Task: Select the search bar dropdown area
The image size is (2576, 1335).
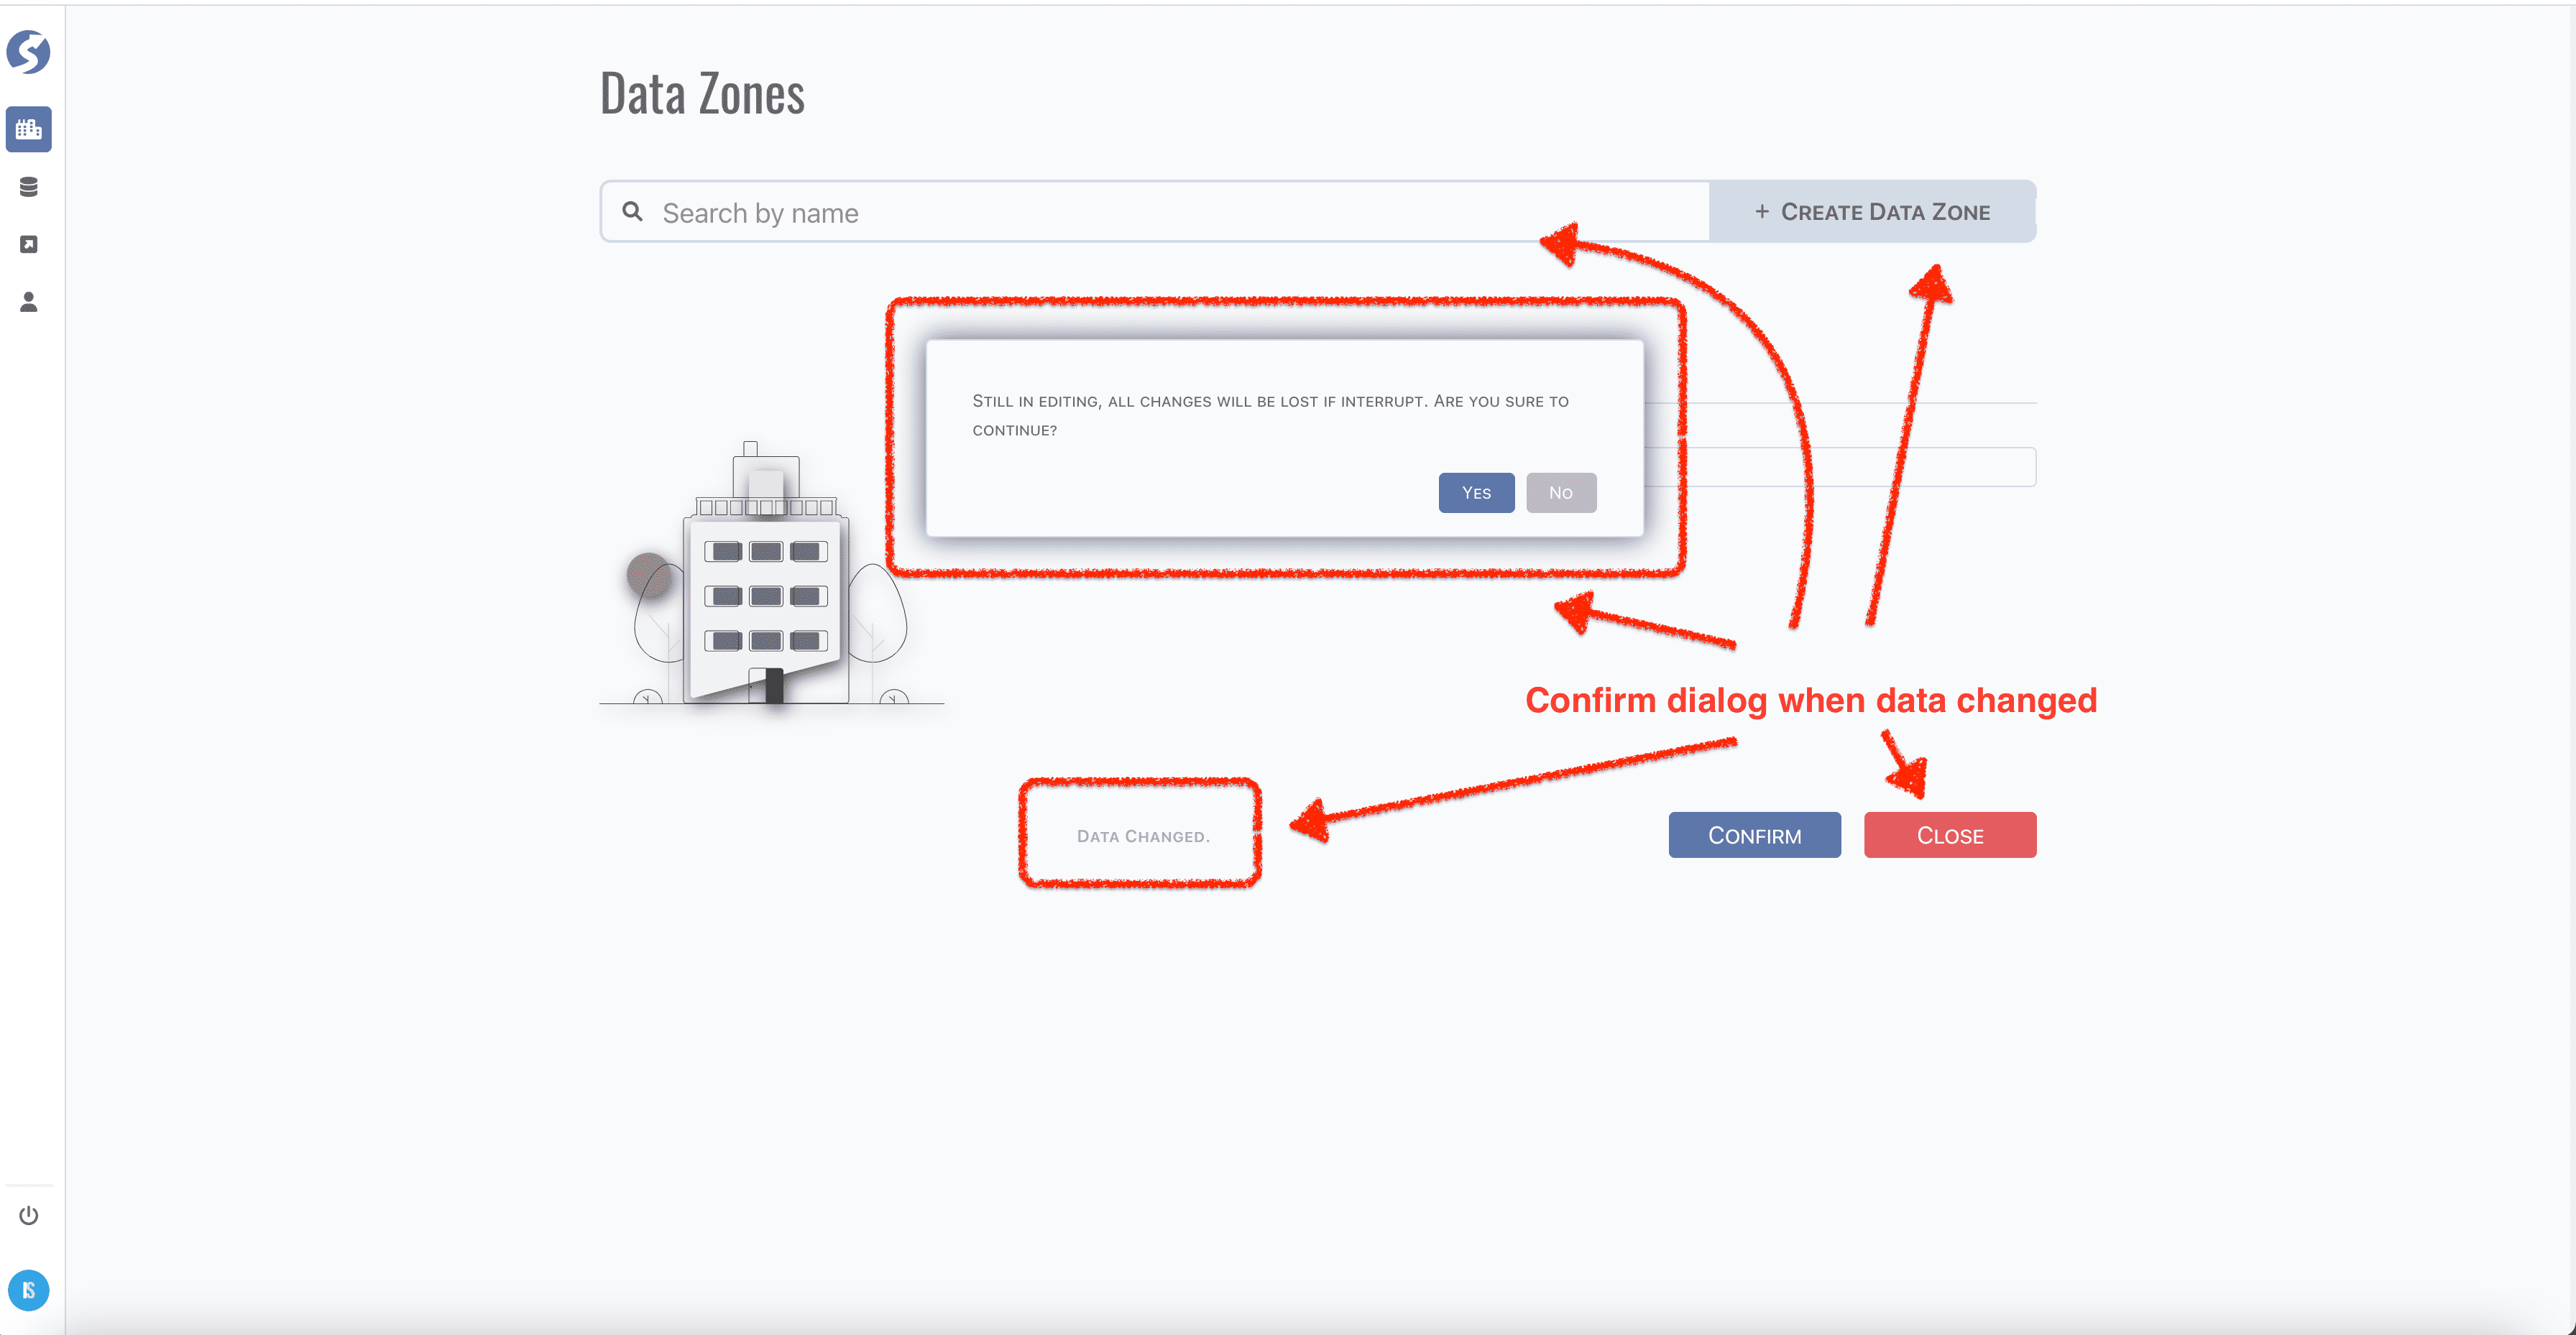Action: click(1154, 211)
